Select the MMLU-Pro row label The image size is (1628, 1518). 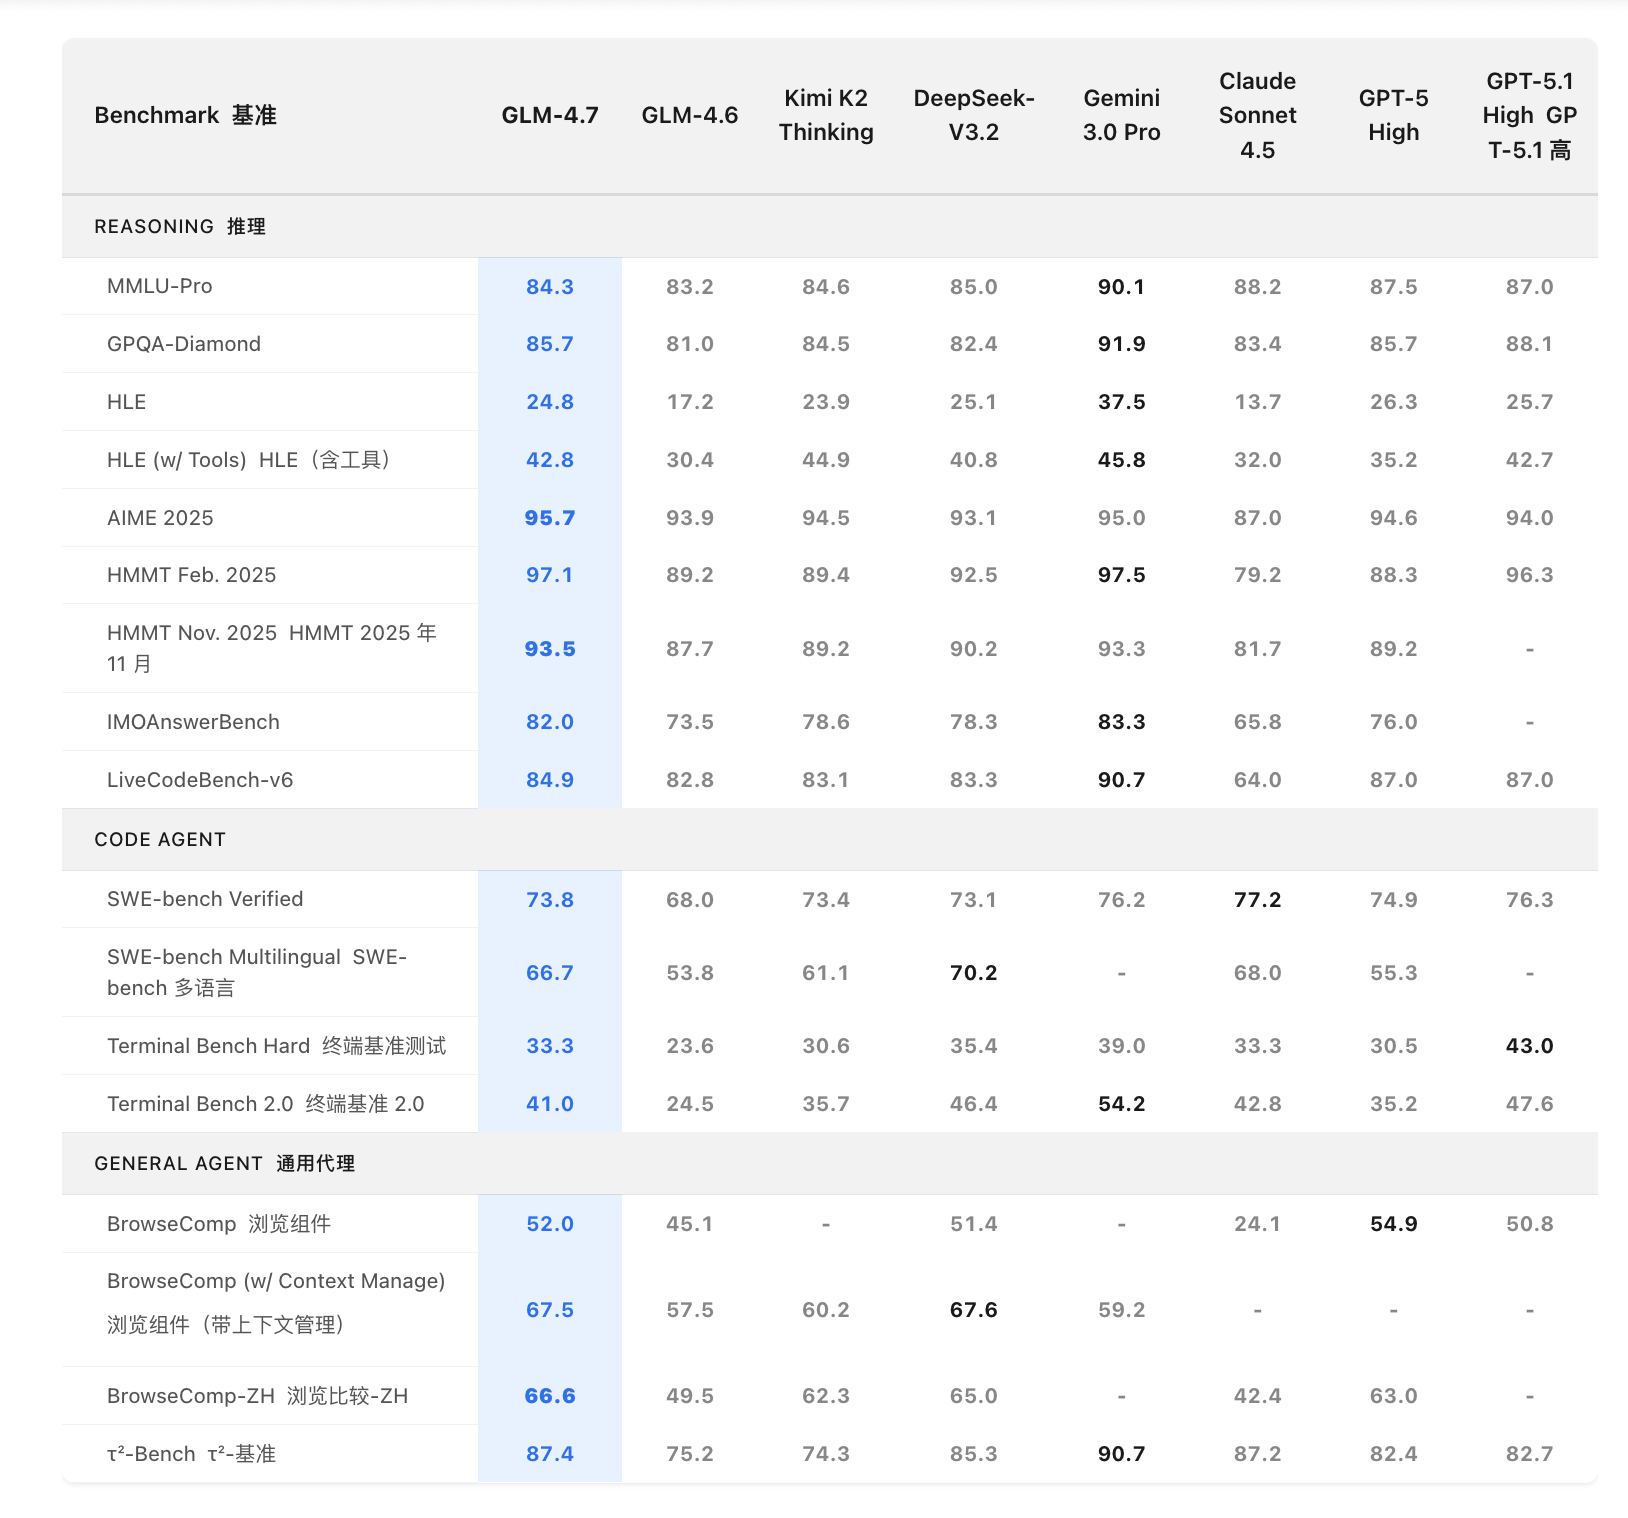[x=160, y=286]
